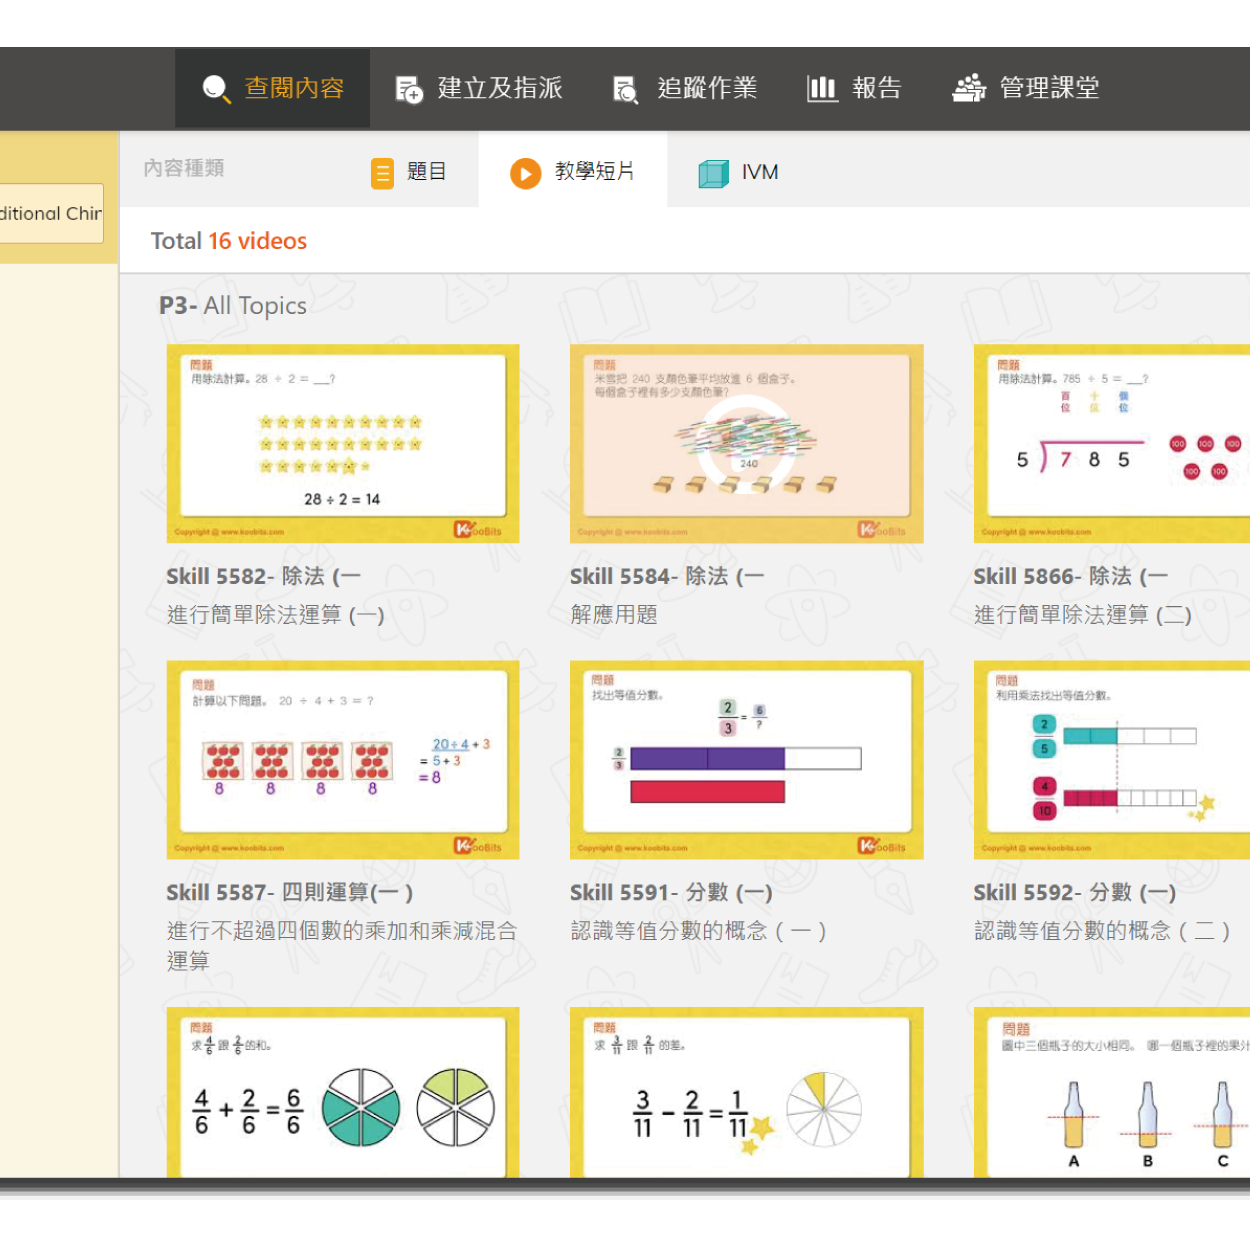Play the Skill 5584 解應用題 video
The image size is (1250, 1250).
click(746, 443)
